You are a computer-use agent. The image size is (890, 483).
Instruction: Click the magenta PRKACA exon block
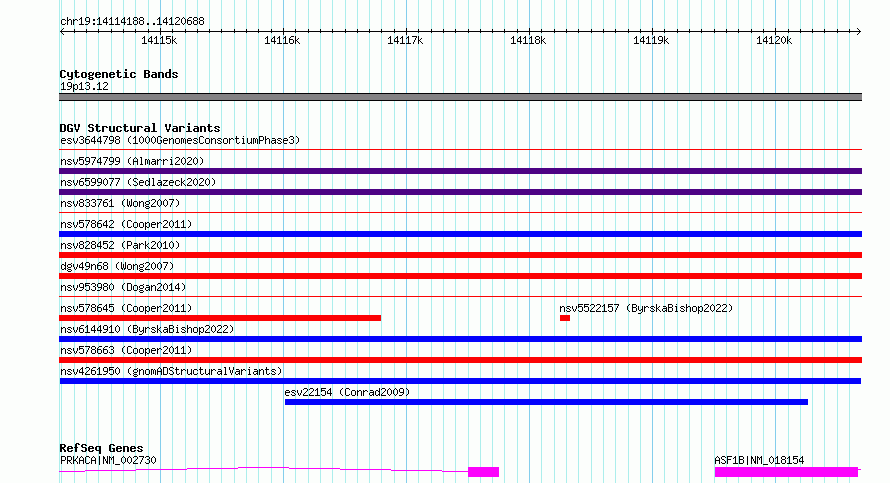click(484, 472)
